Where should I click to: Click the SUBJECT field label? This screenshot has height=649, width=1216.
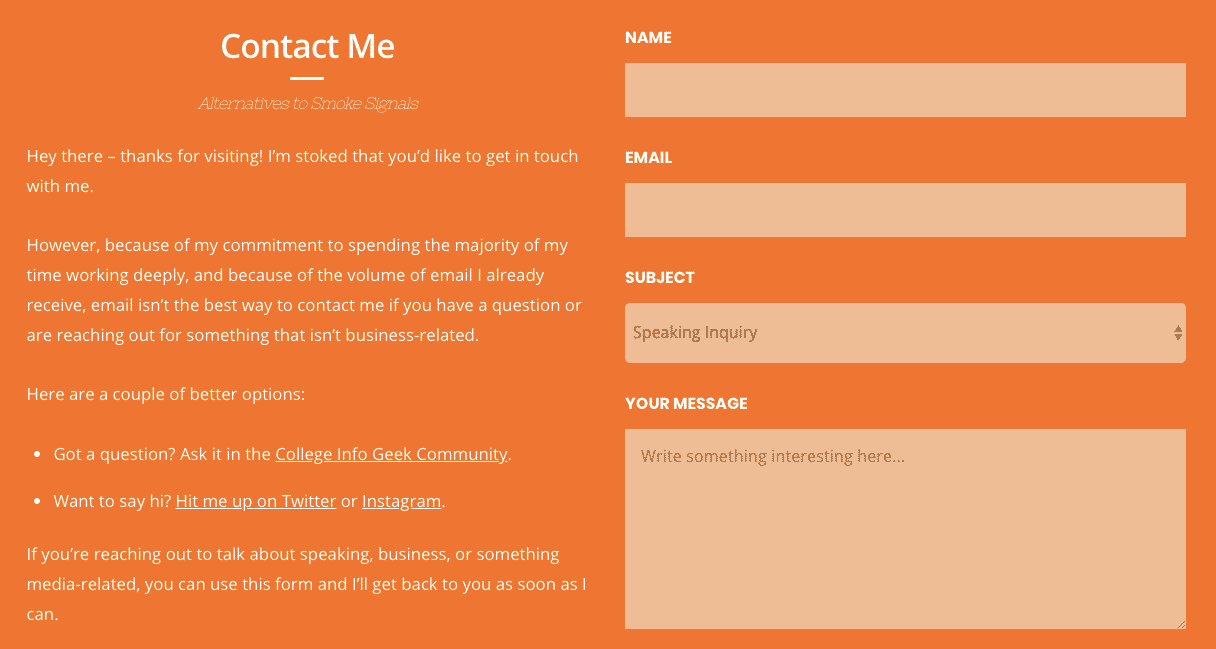pos(659,278)
